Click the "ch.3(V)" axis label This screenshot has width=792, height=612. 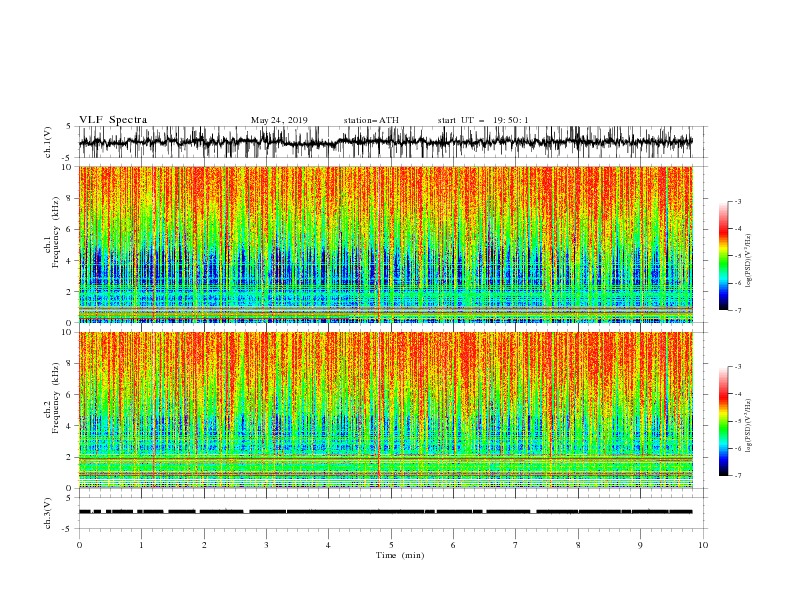tap(48, 513)
